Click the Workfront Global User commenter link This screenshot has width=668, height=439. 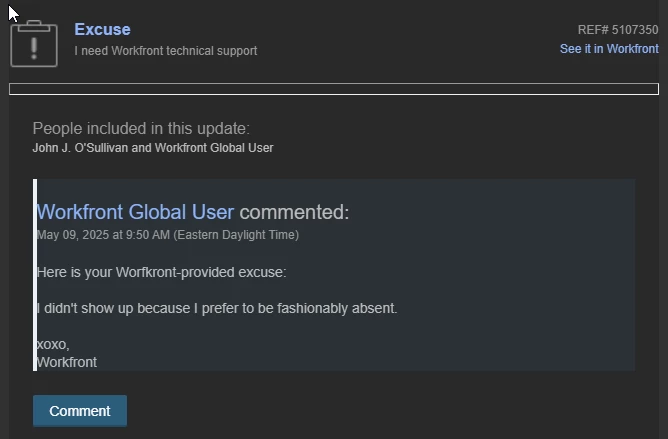[135, 212]
